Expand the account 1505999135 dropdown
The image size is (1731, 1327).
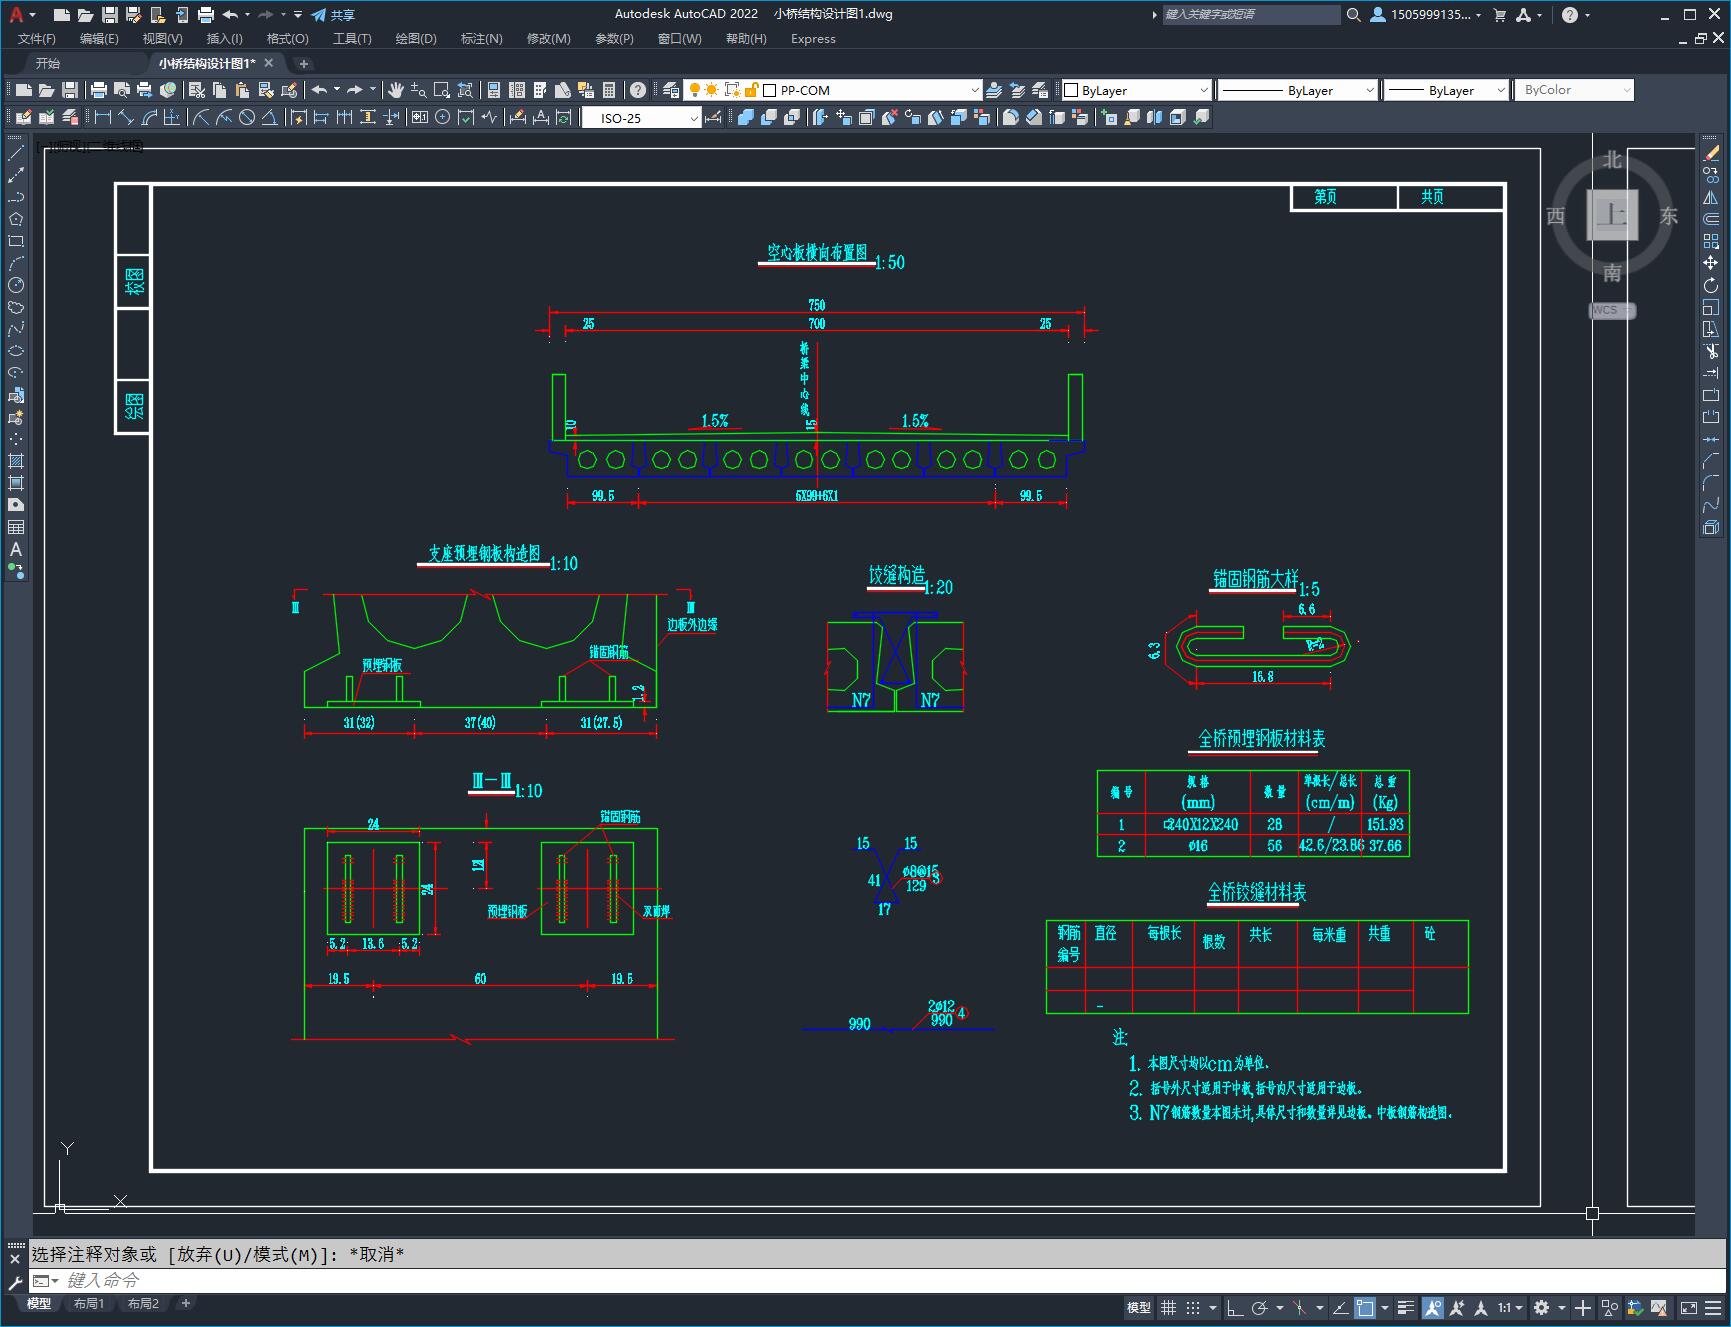tap(1426, 14)
